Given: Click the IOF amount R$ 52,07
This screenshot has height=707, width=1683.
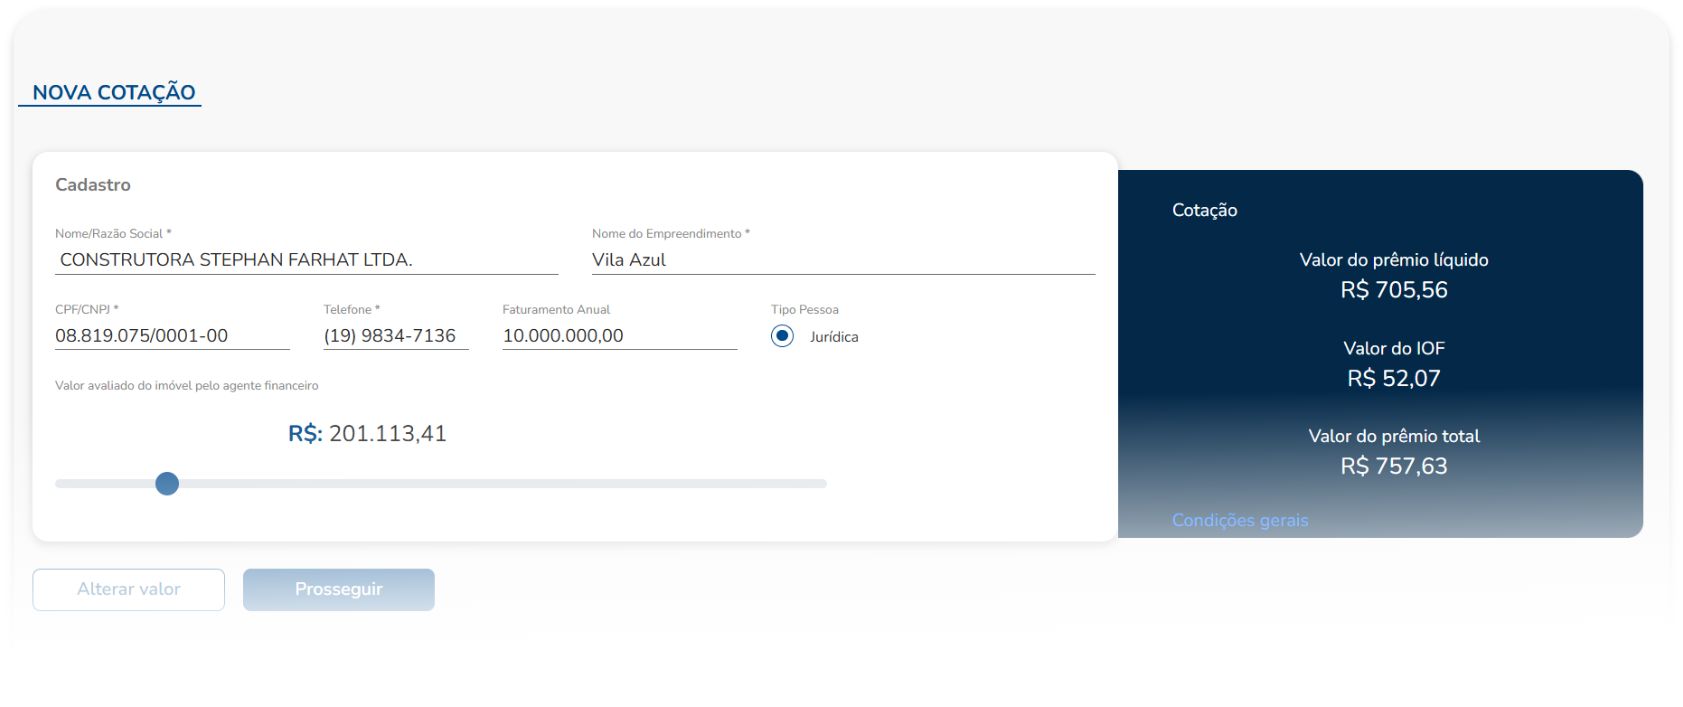Looking at the screenshot, I should (x=1393, y=378).
